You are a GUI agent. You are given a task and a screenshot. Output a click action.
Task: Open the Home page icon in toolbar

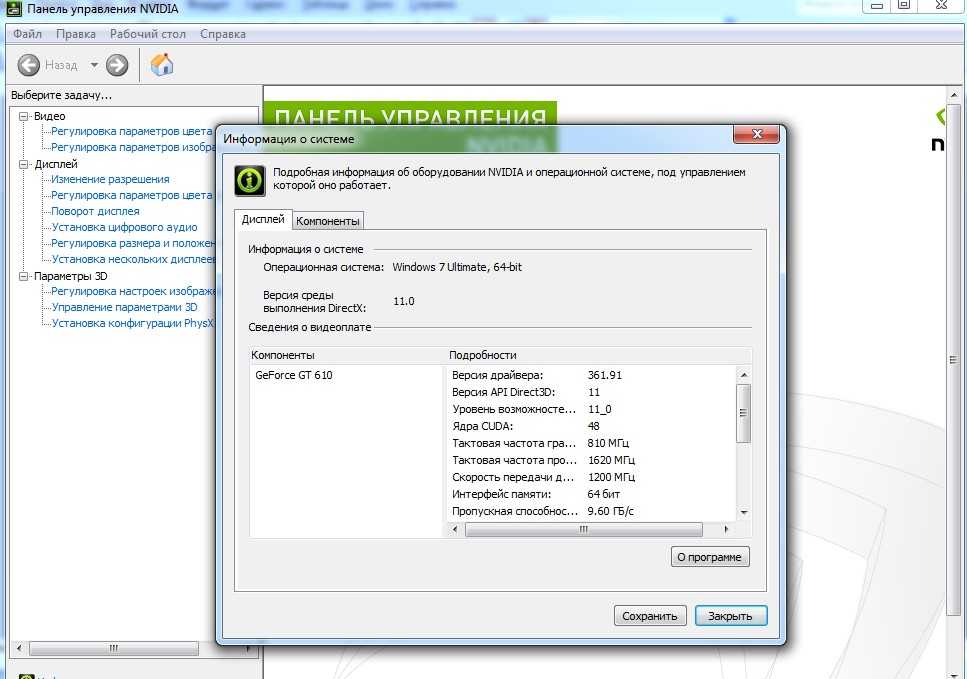pos(161,66)
